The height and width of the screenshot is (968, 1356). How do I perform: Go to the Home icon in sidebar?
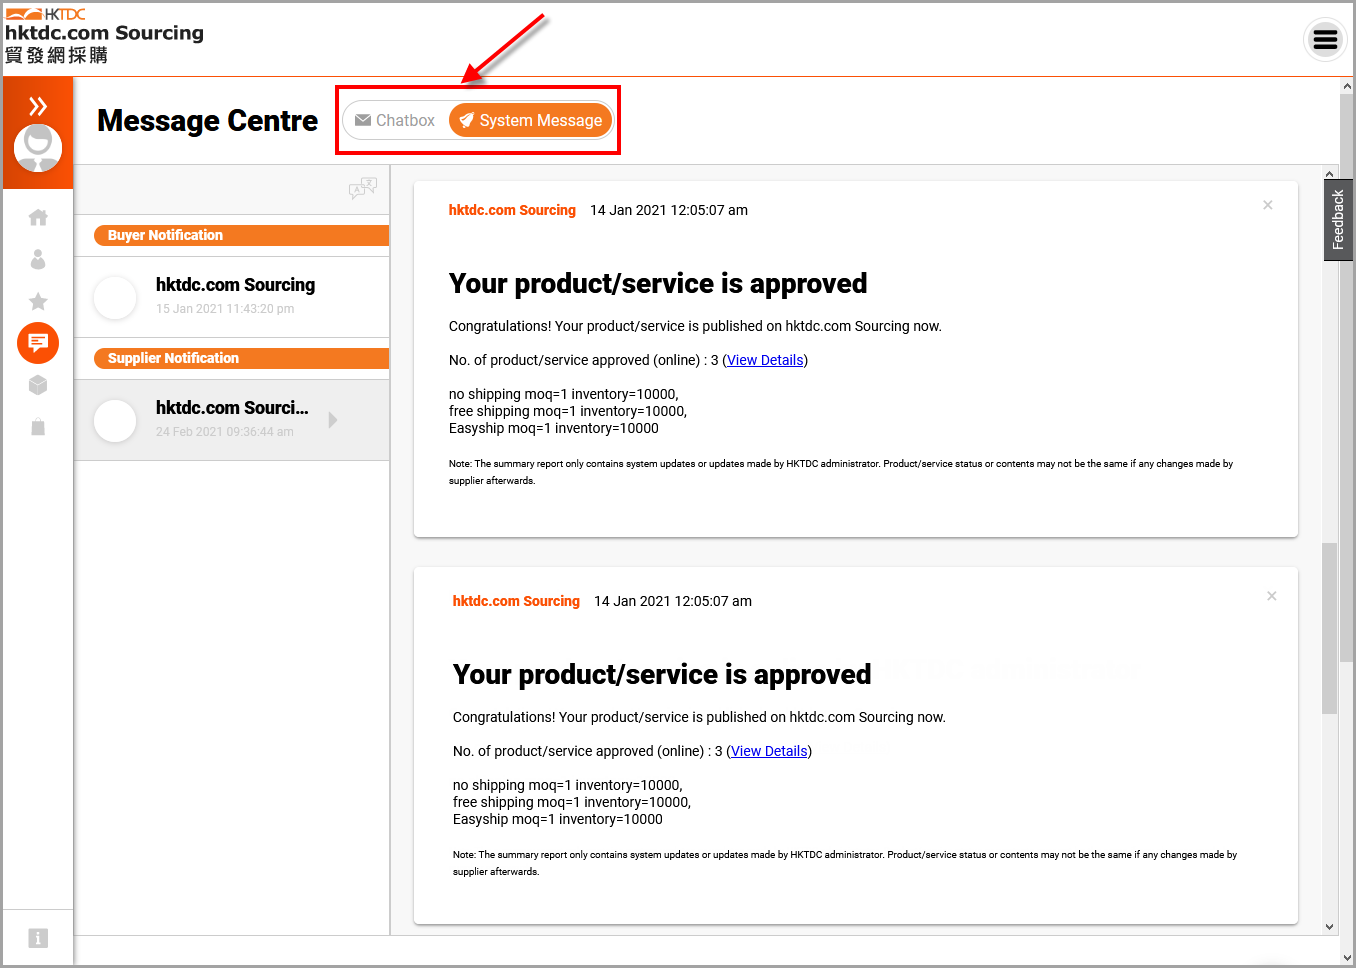tap(38, 217)
